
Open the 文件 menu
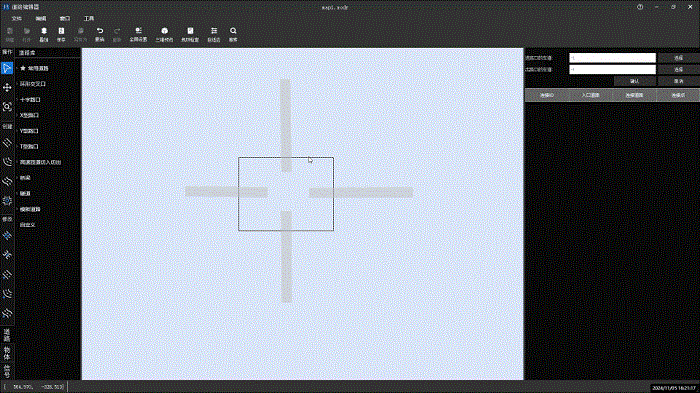[17, 18]
